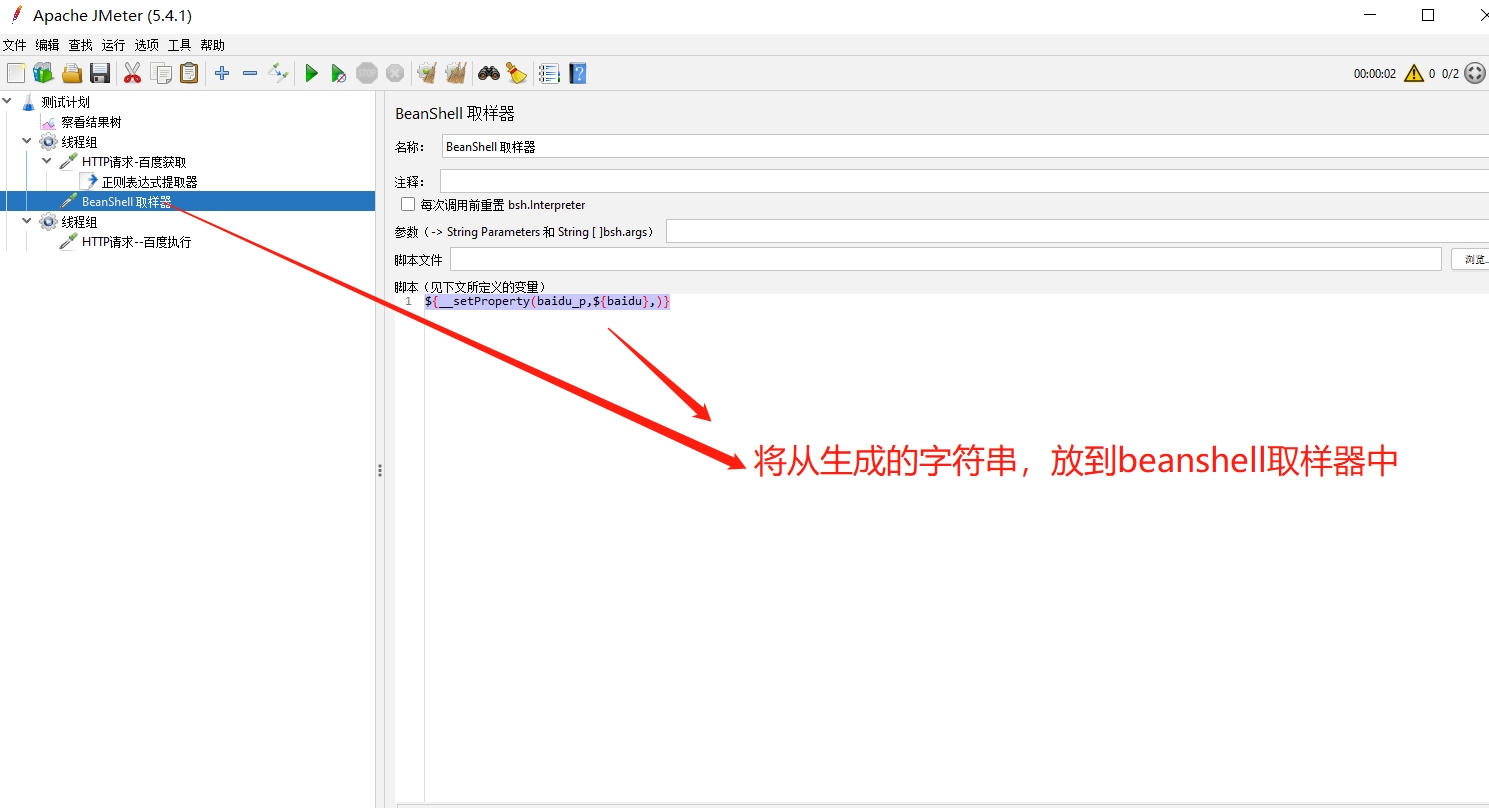
Task: Click the 脚本文件 path input field
Action: tap(945, 259)
